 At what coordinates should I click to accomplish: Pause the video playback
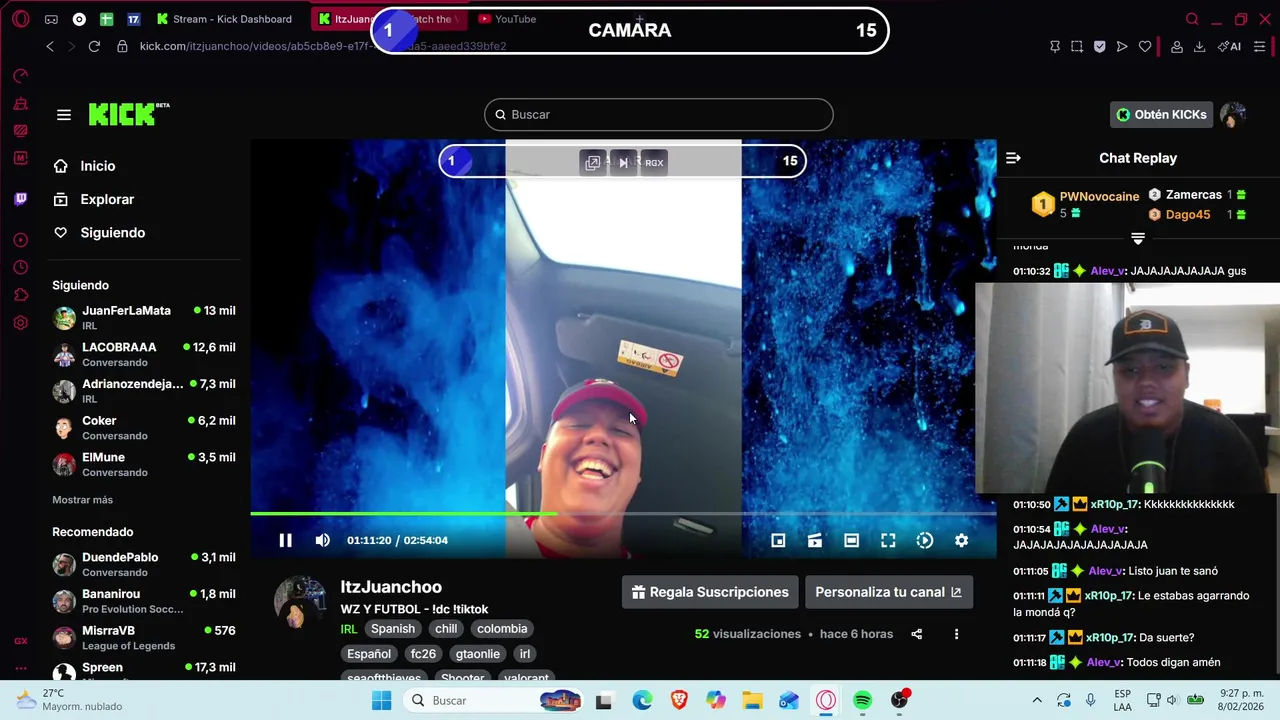coord(285,540)
